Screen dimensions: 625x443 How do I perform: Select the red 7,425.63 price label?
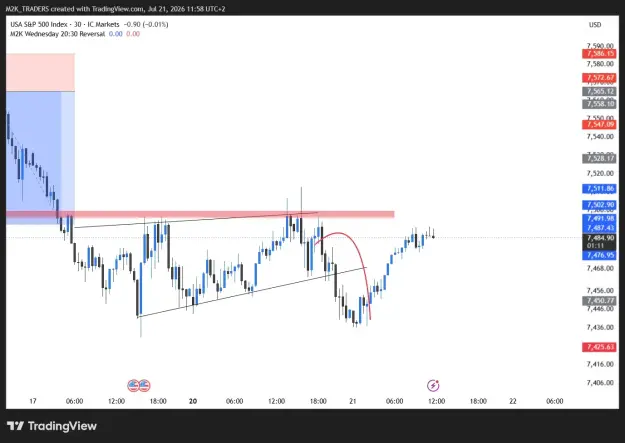(x=599, y=347)
